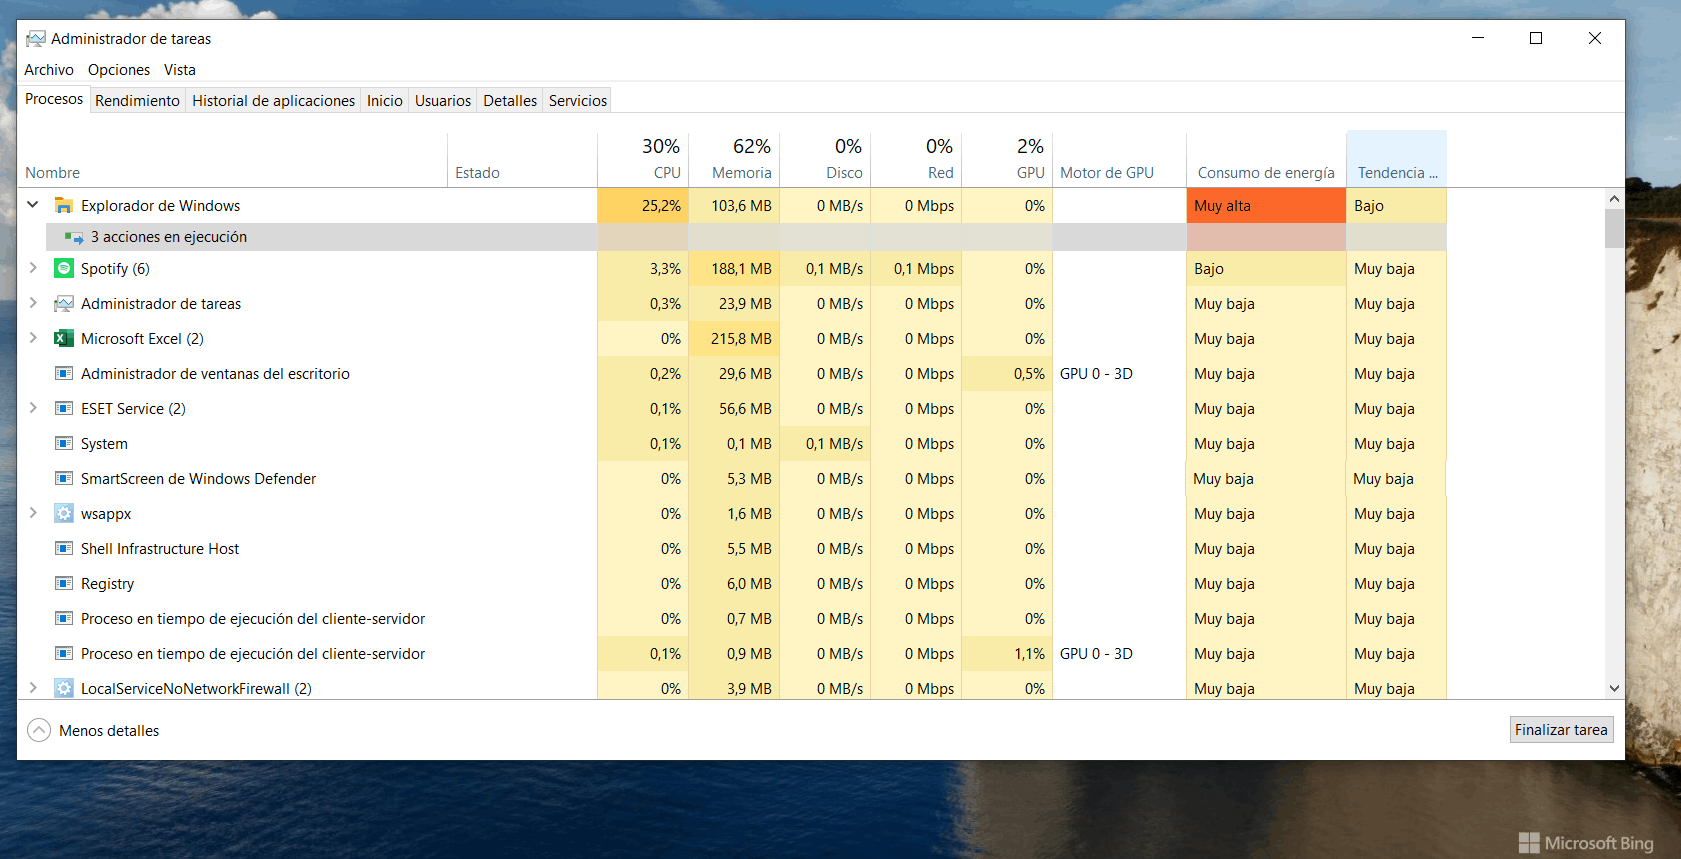Switch to the Servicios tab

pyautogui.click(x=578, y=100)
